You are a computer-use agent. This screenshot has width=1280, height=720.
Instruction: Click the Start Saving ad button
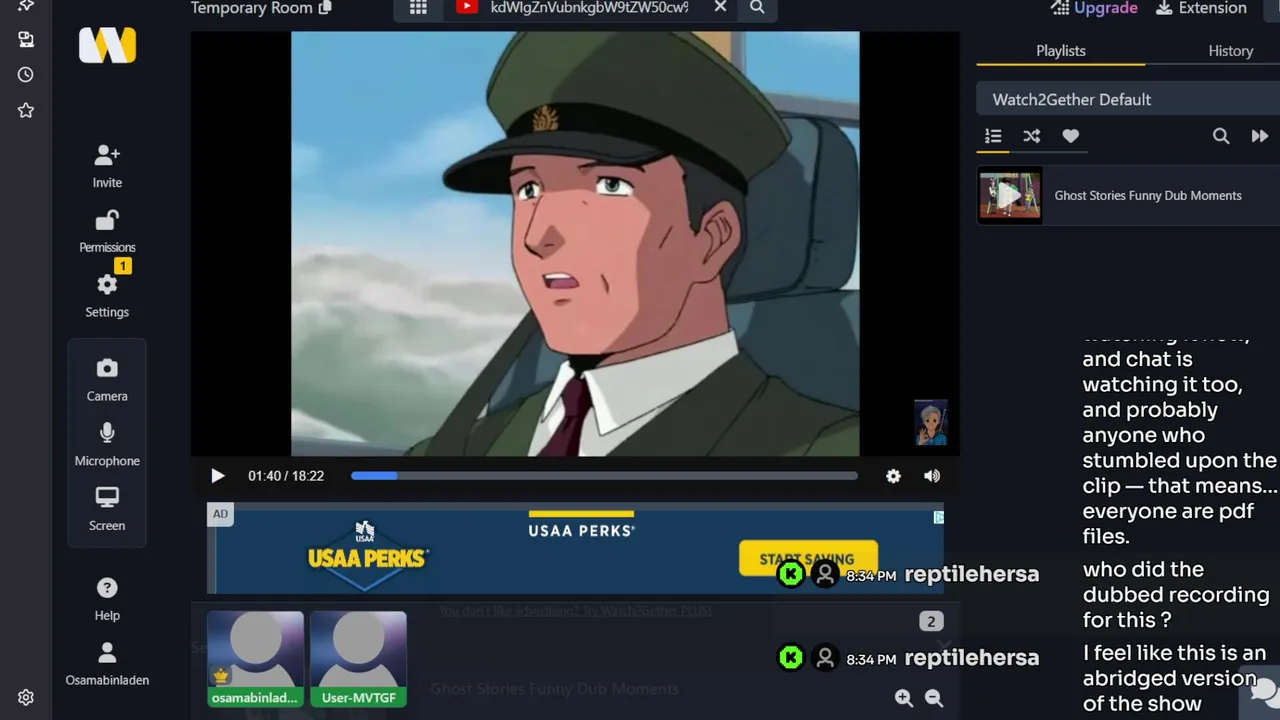(808, 559)
